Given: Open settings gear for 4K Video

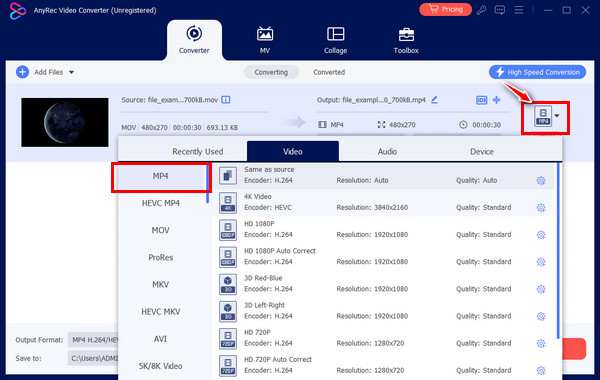Looking at the screenshot, I should point(541,207).
